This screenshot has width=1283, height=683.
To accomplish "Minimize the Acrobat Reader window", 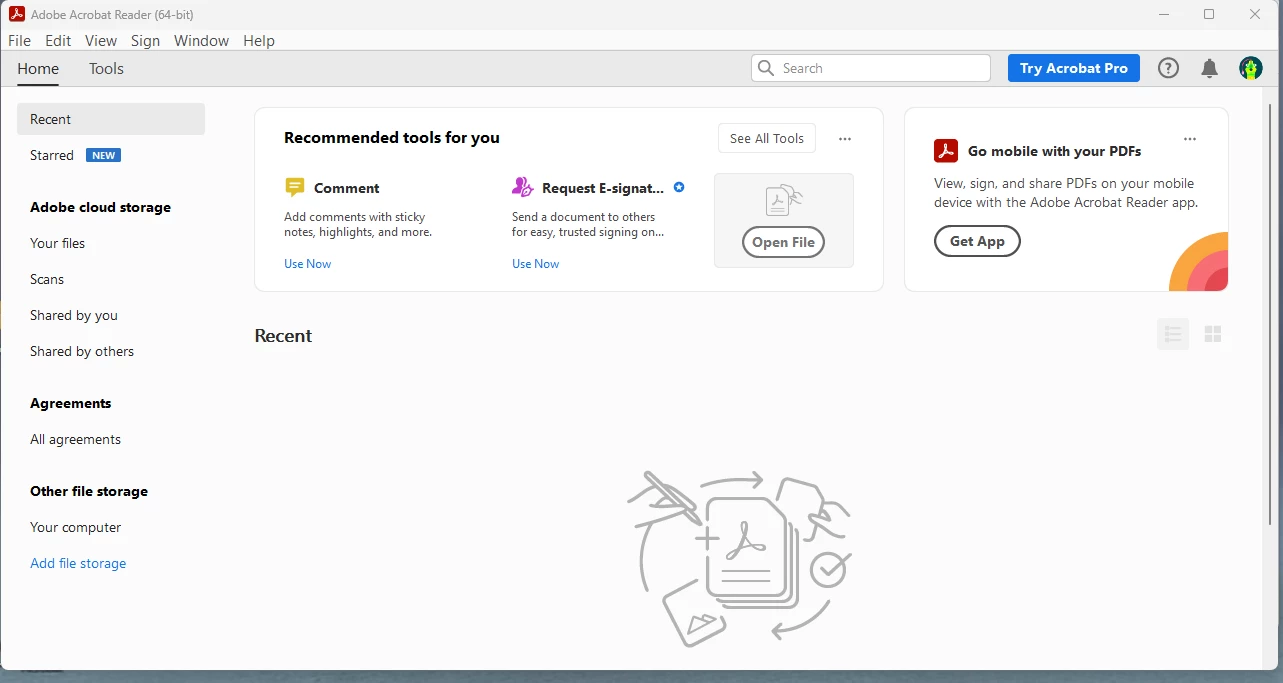I will tap(1163, 14).
